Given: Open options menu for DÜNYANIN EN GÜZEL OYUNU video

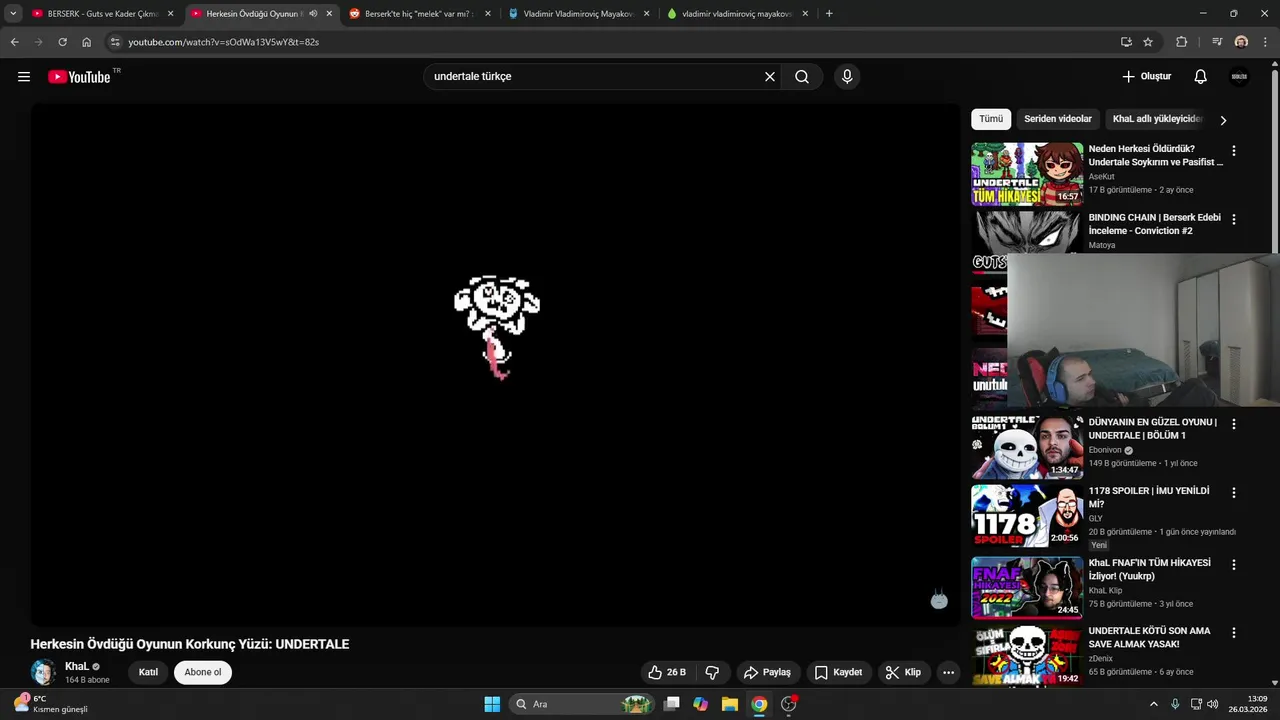Looking at the screenshot, I should (x=1233, y=424).
